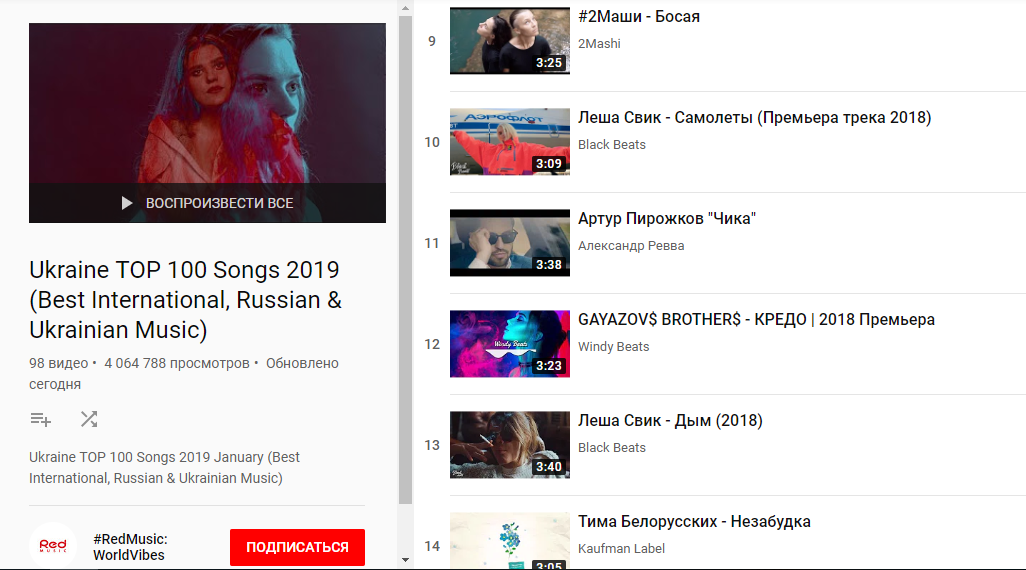The height and width of the screenshot is (570, 1026).
Task: Open the Windy Beats channel link
Action: coord(614,347)
